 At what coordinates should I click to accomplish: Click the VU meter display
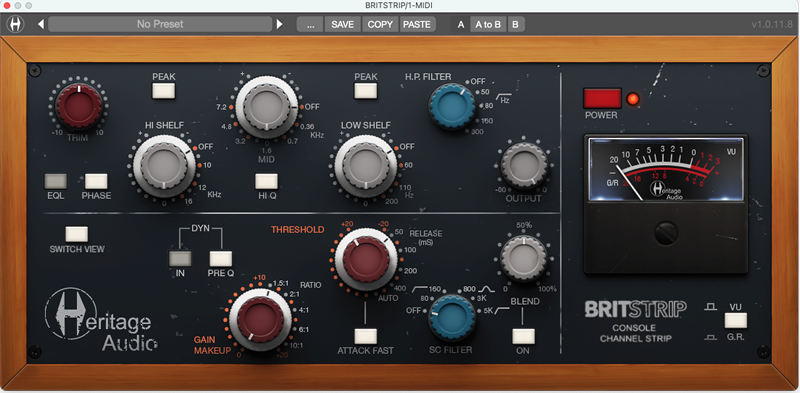[x=666, y=169]
